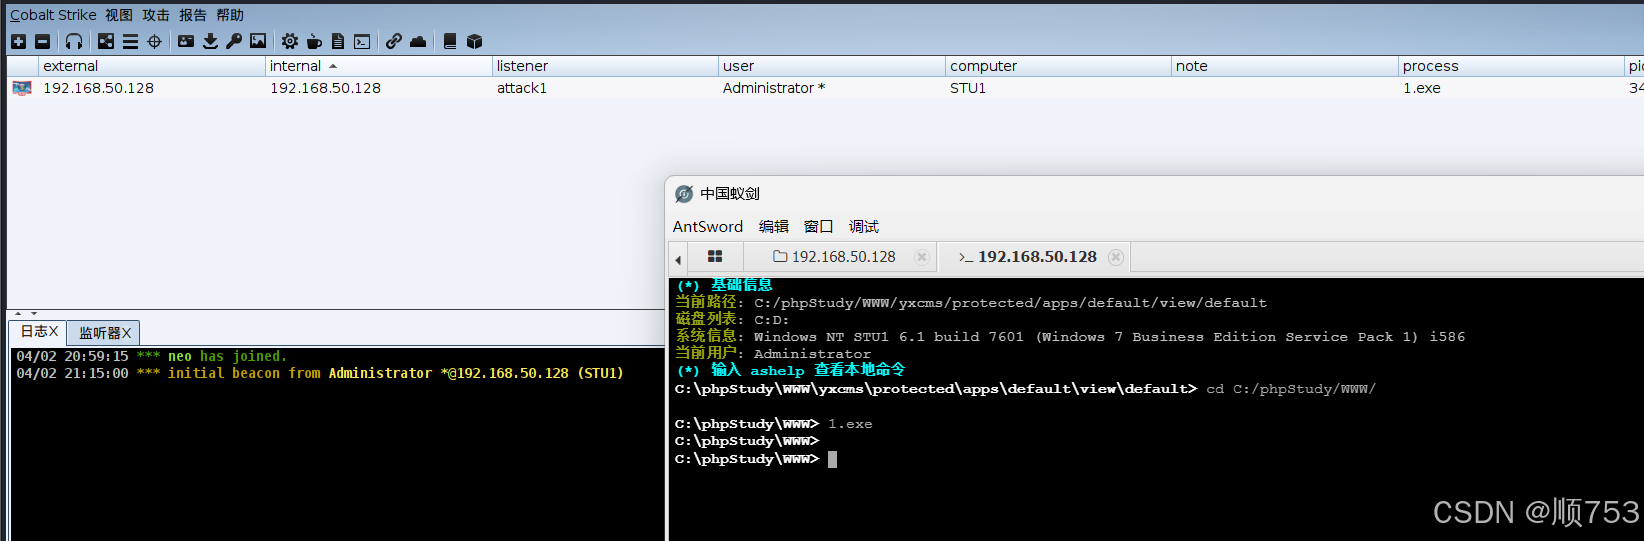This screenshot has width=1644, height=541.
Task: Open listeners with the headphones icon
Action: point(74,41)
